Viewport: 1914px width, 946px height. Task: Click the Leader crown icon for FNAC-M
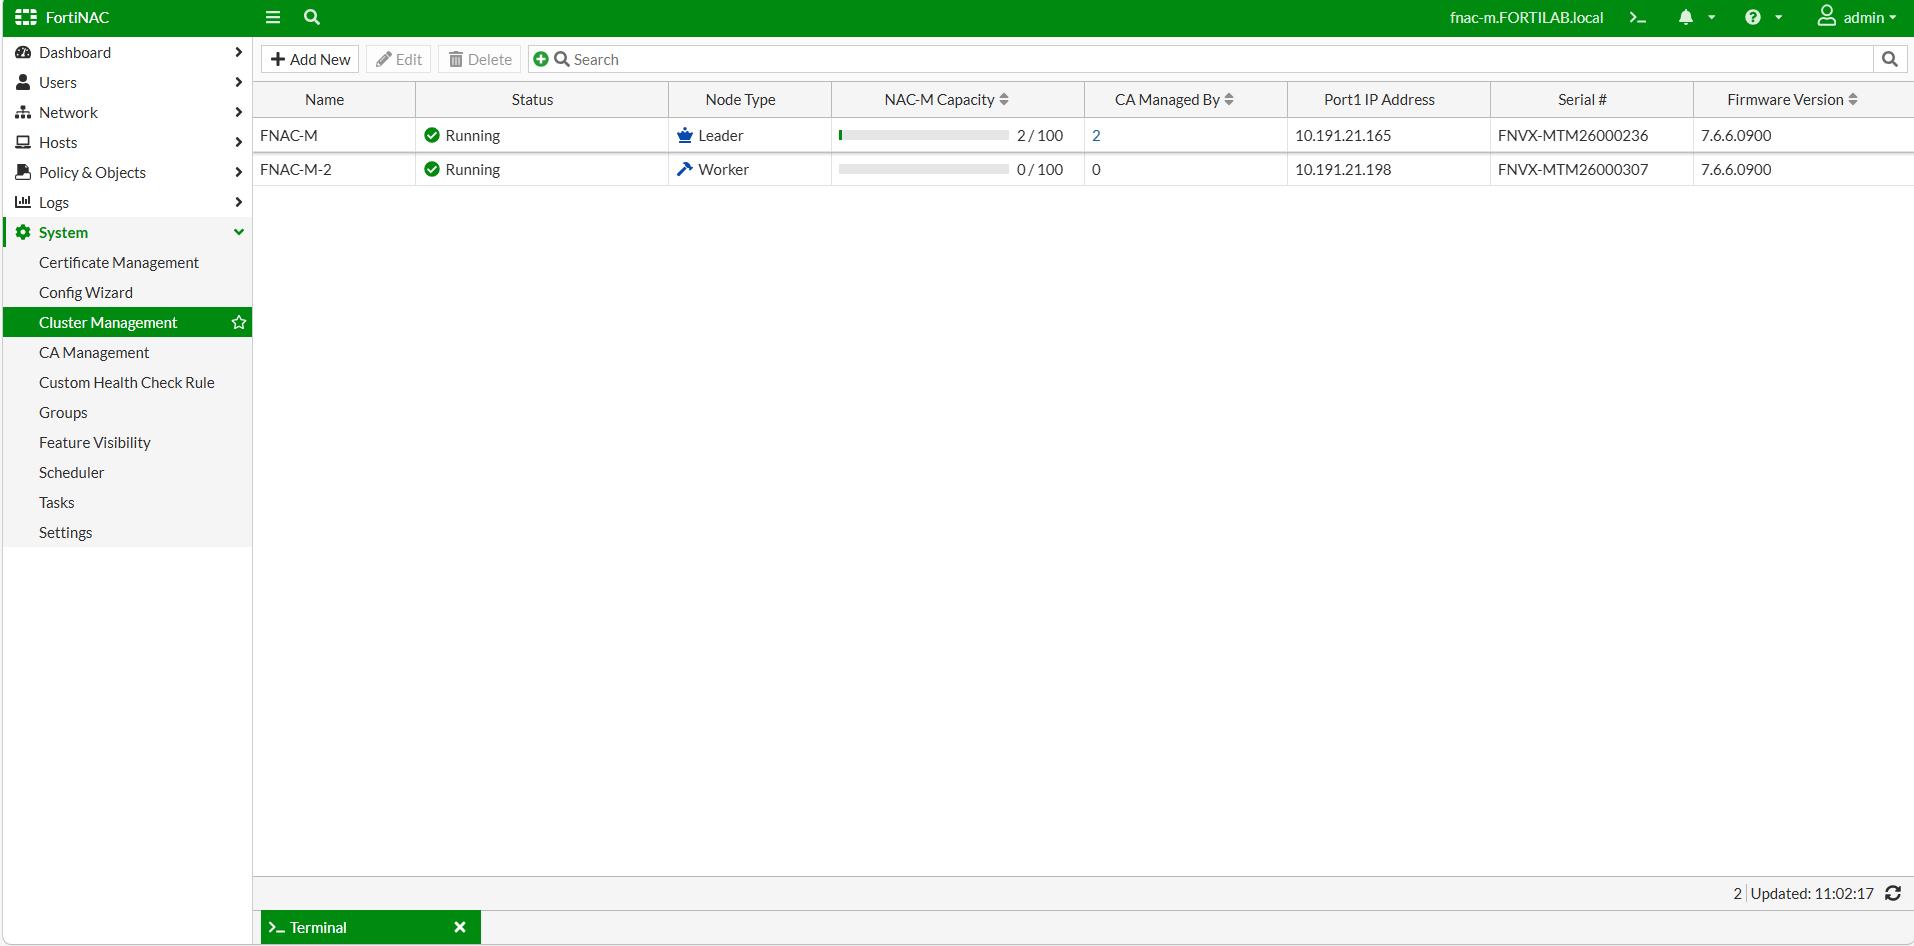(x=685, y=135)
